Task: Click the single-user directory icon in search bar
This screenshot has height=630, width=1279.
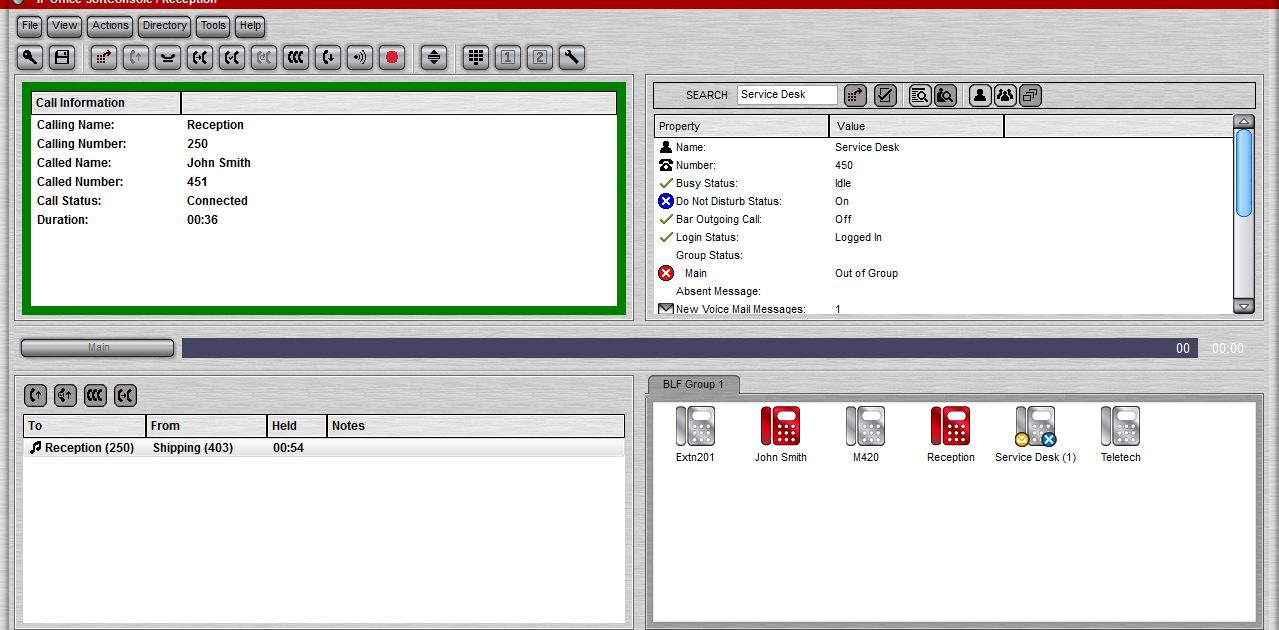Action: pos(980,95)
